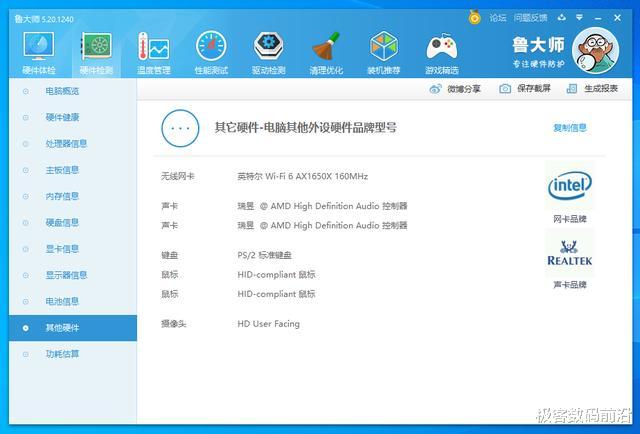640x434 pixels.
Task: Open 温度管理 temperature management icon
Action: click(x=153, y=53)
